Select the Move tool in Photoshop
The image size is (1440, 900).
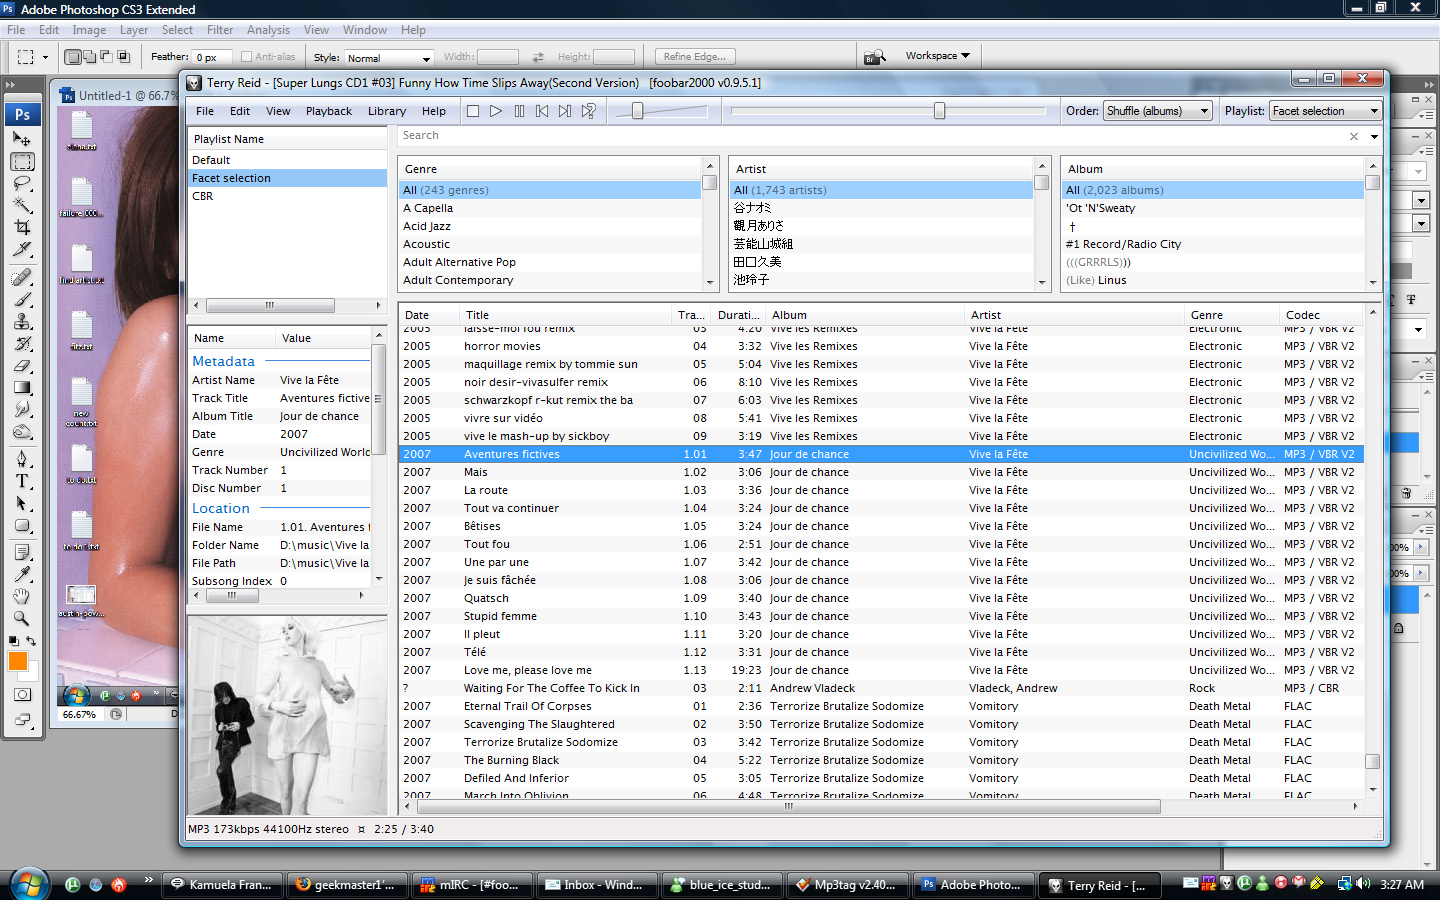[22, 139]
